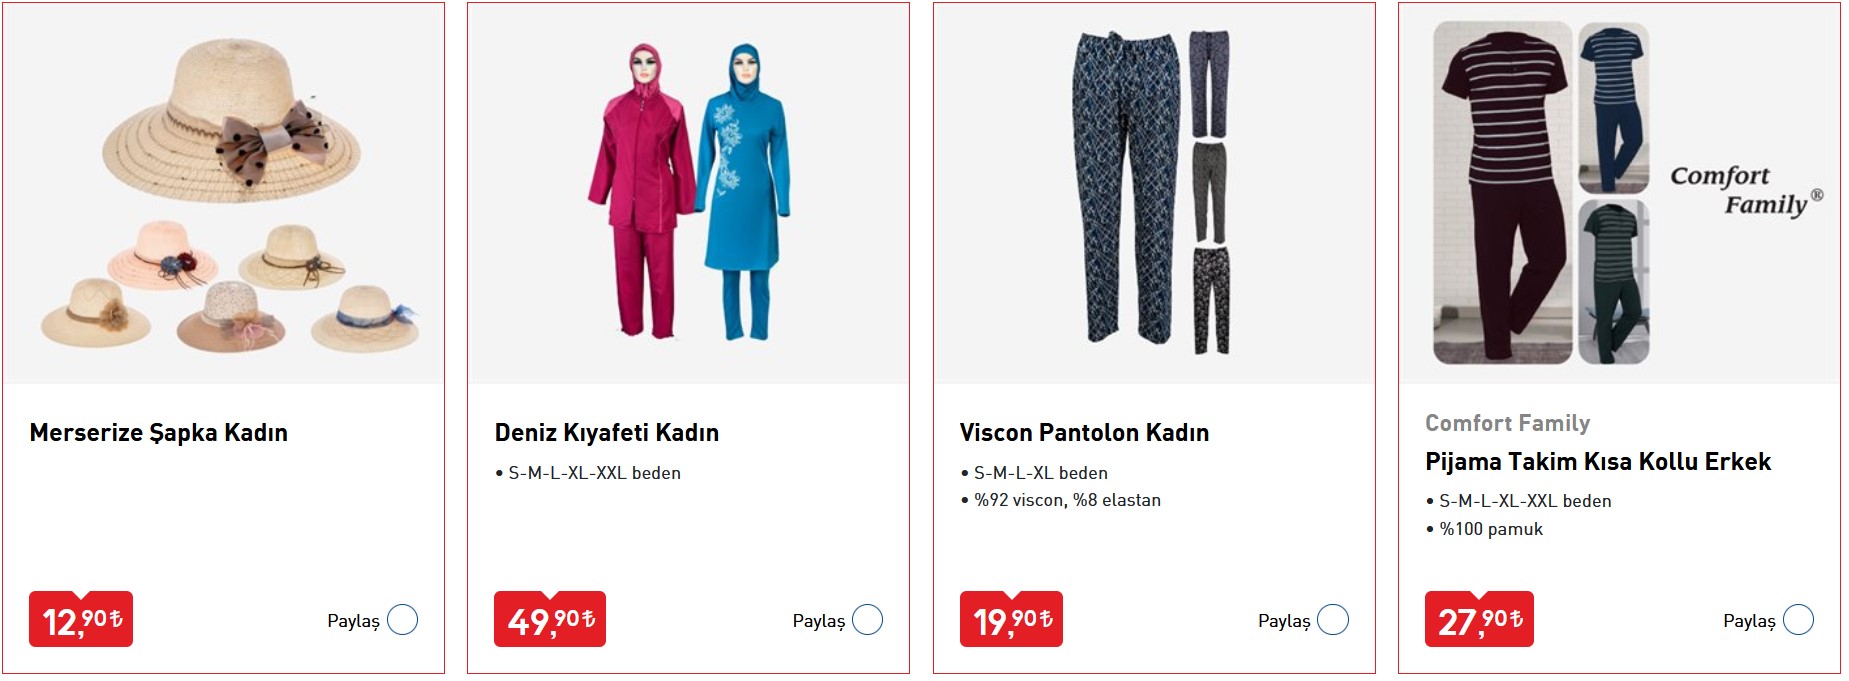Click the 12,90 ₺ price badge

(81, 620)
